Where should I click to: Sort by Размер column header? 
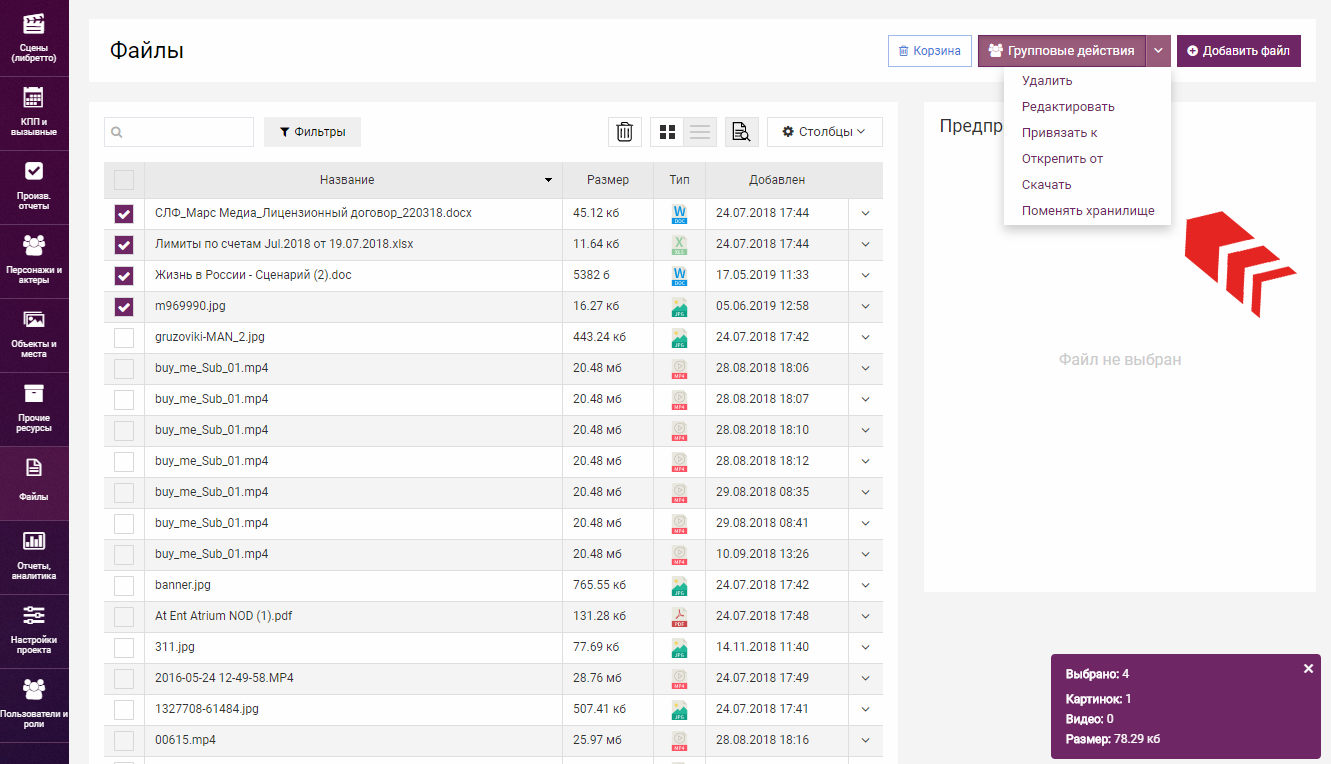[x=608, y=180]
